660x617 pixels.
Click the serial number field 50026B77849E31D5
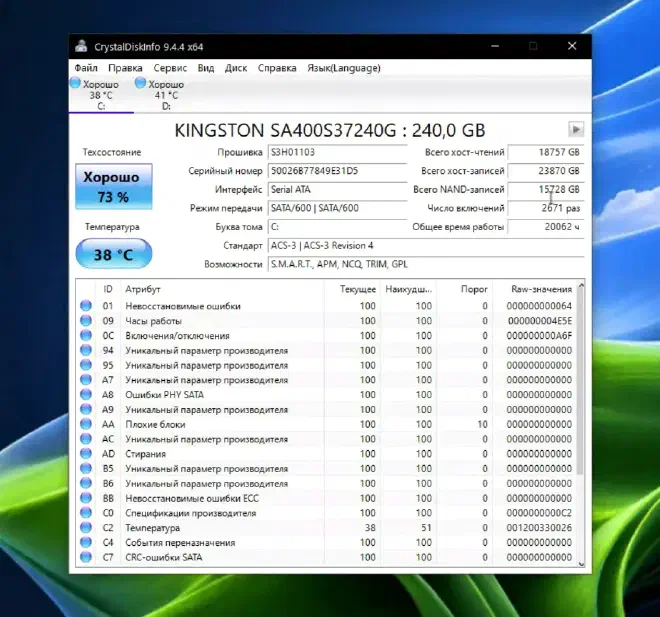point(338,171)
